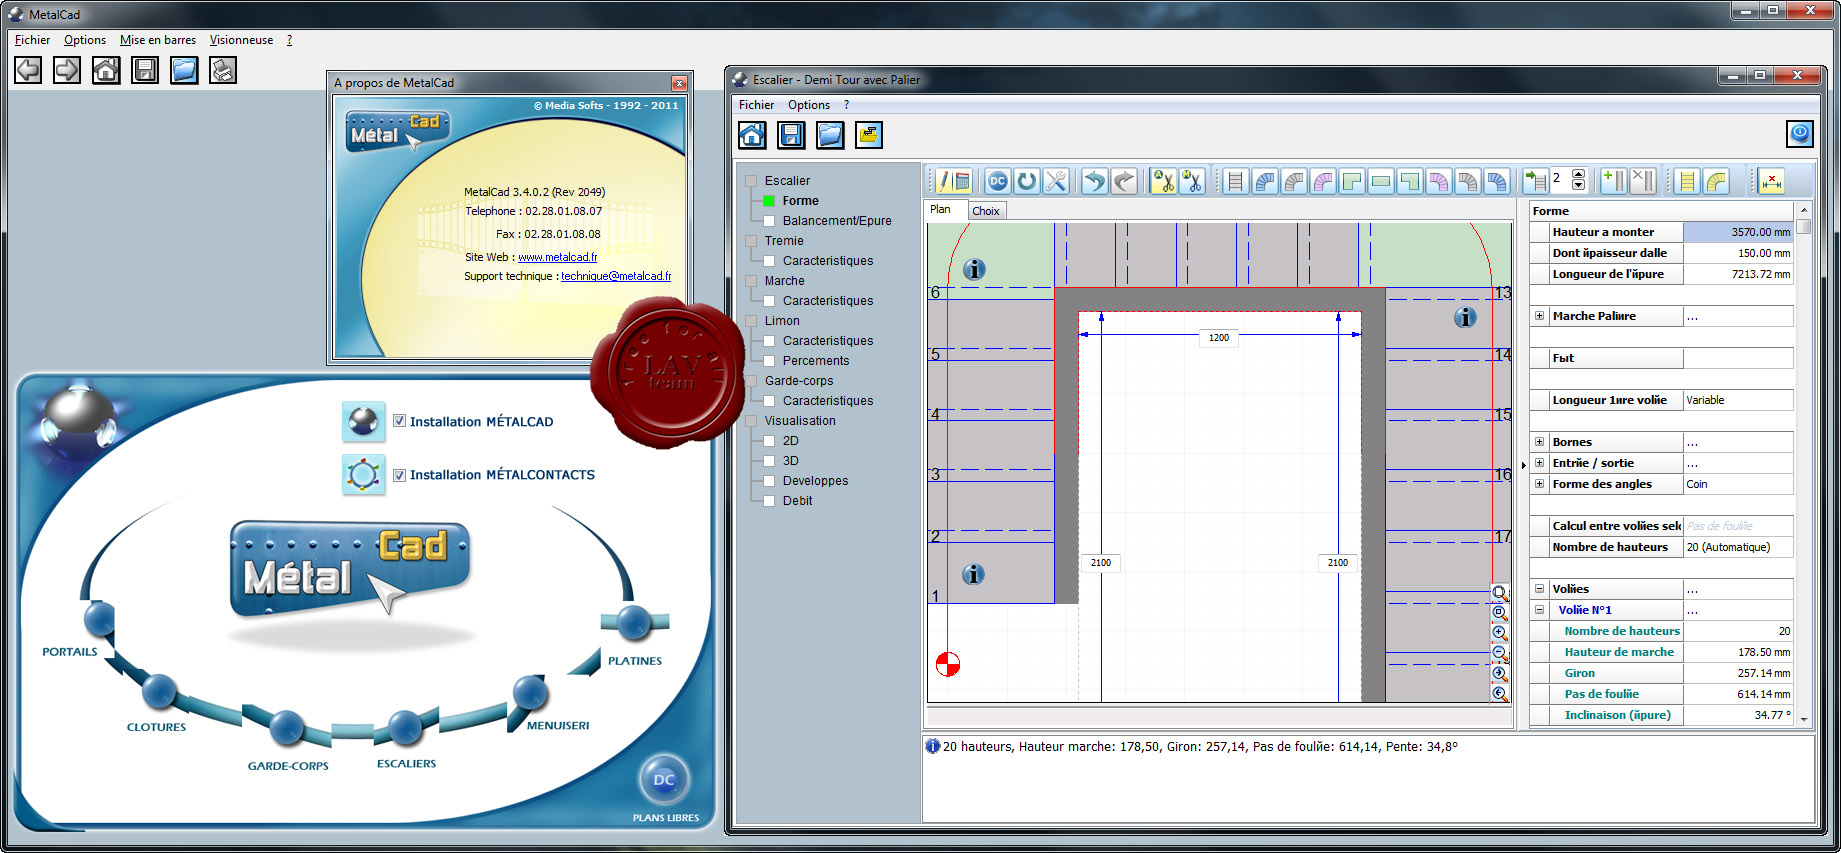This screenshot has width=1841, height=853.
Task: Click the green plus add column icon
Action: 1613,181
